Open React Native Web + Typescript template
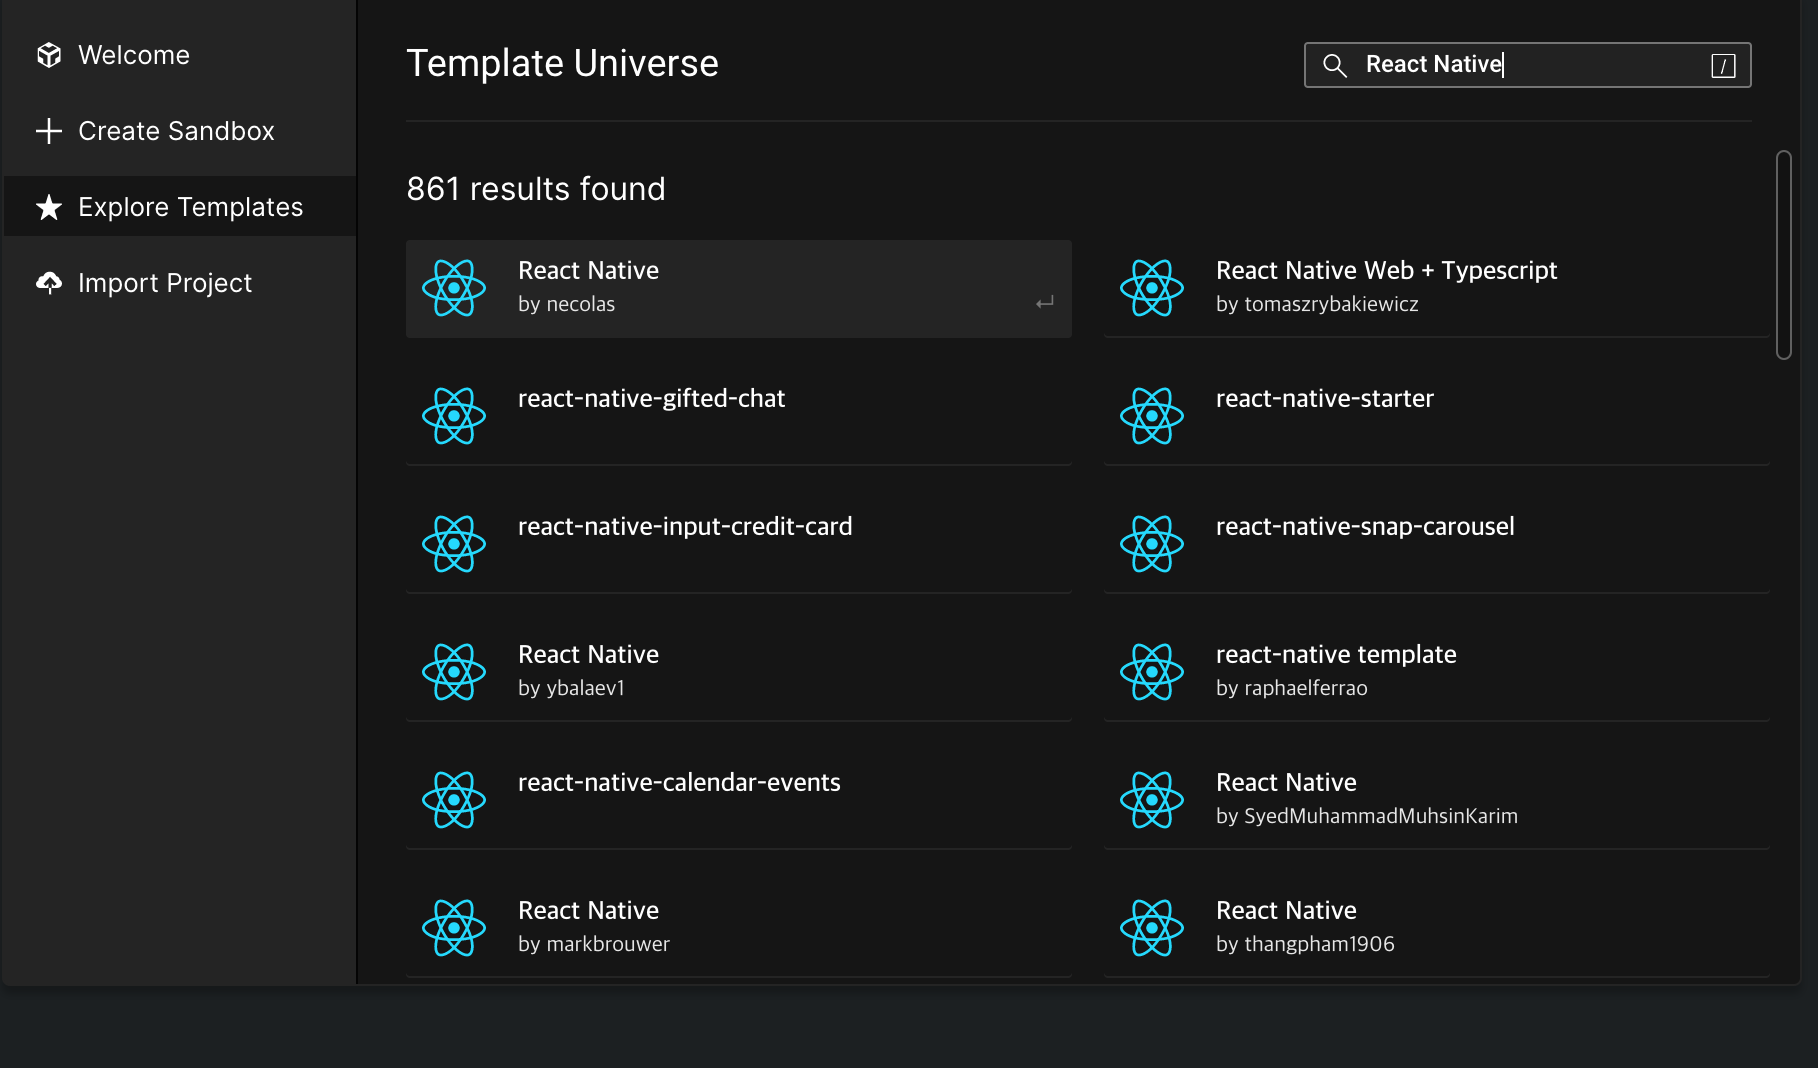This screenshot has width=1818, height=1068. tap(1437, 288)
